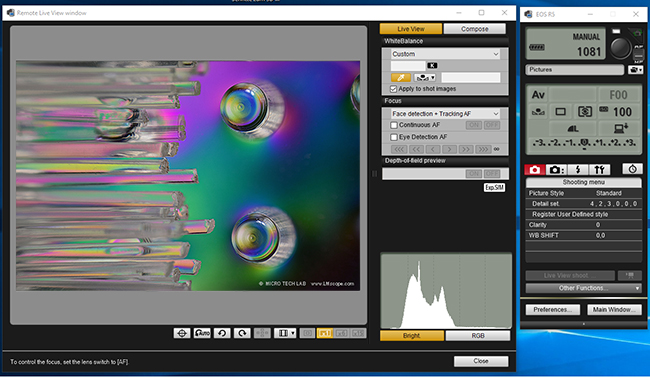Image resolution: width=650 pixels, height=378 pixels.
Task: Toggle the Kelvin K color temperature button
Action: (x=432, y=65)
